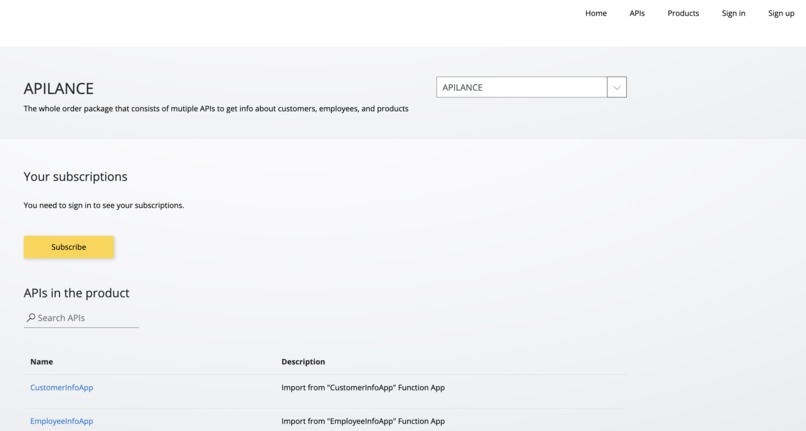806x431 pixels.
Task: Select the APIs in the product heading
Action: tap(77, 293)
